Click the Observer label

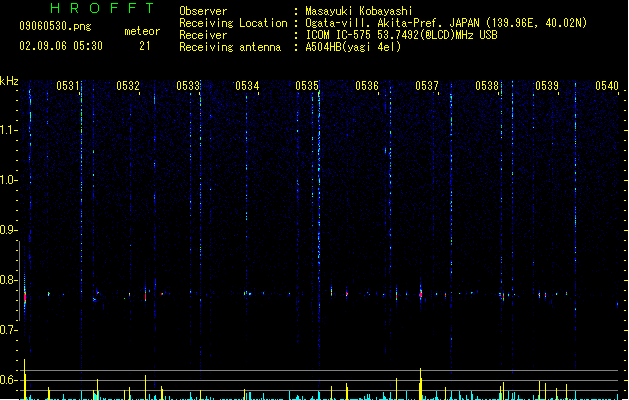tap(203, 11)
